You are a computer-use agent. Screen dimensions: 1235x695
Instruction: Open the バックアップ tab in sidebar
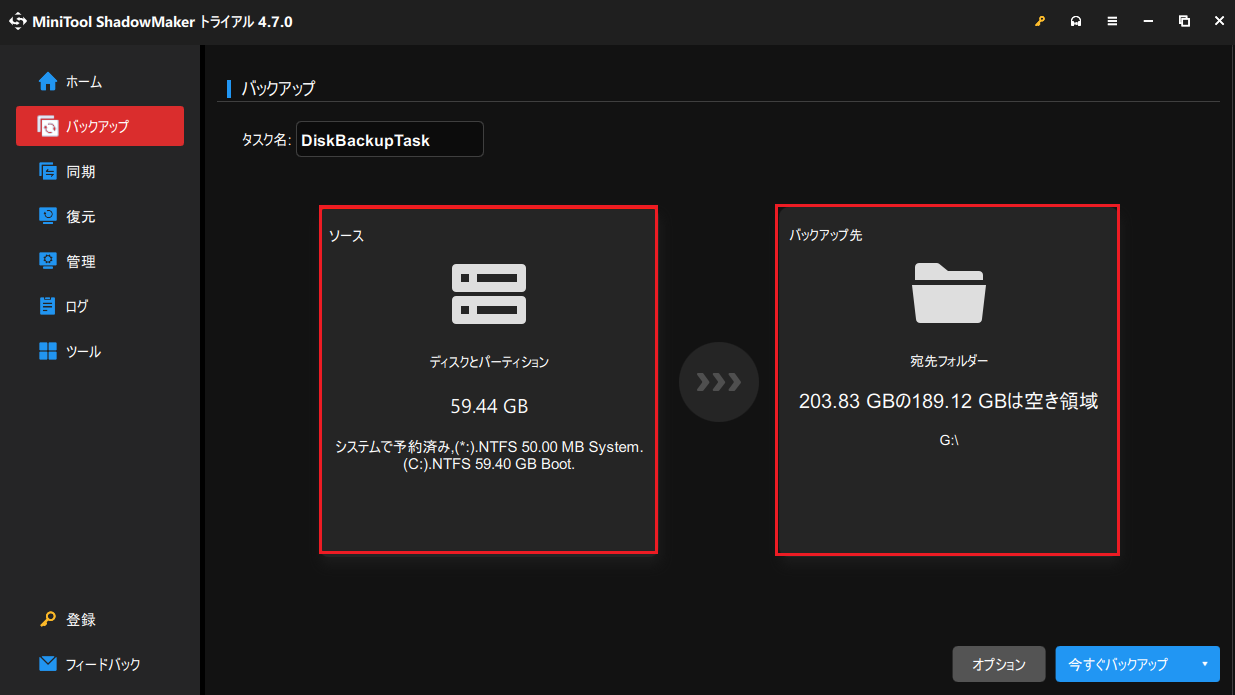[99, 126]
